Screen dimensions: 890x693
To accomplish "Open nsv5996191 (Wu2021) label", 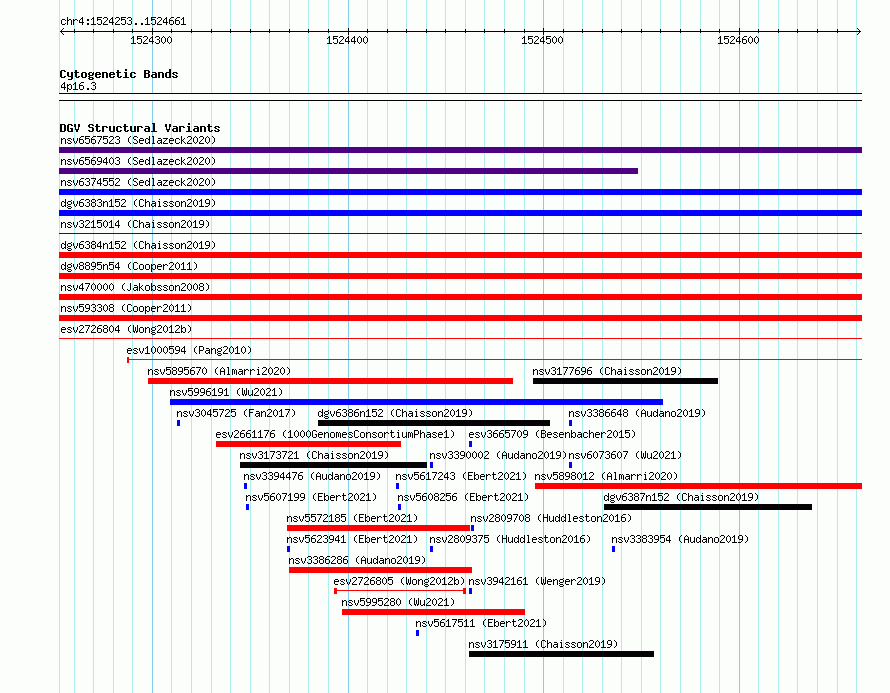I will pos(226,392).
